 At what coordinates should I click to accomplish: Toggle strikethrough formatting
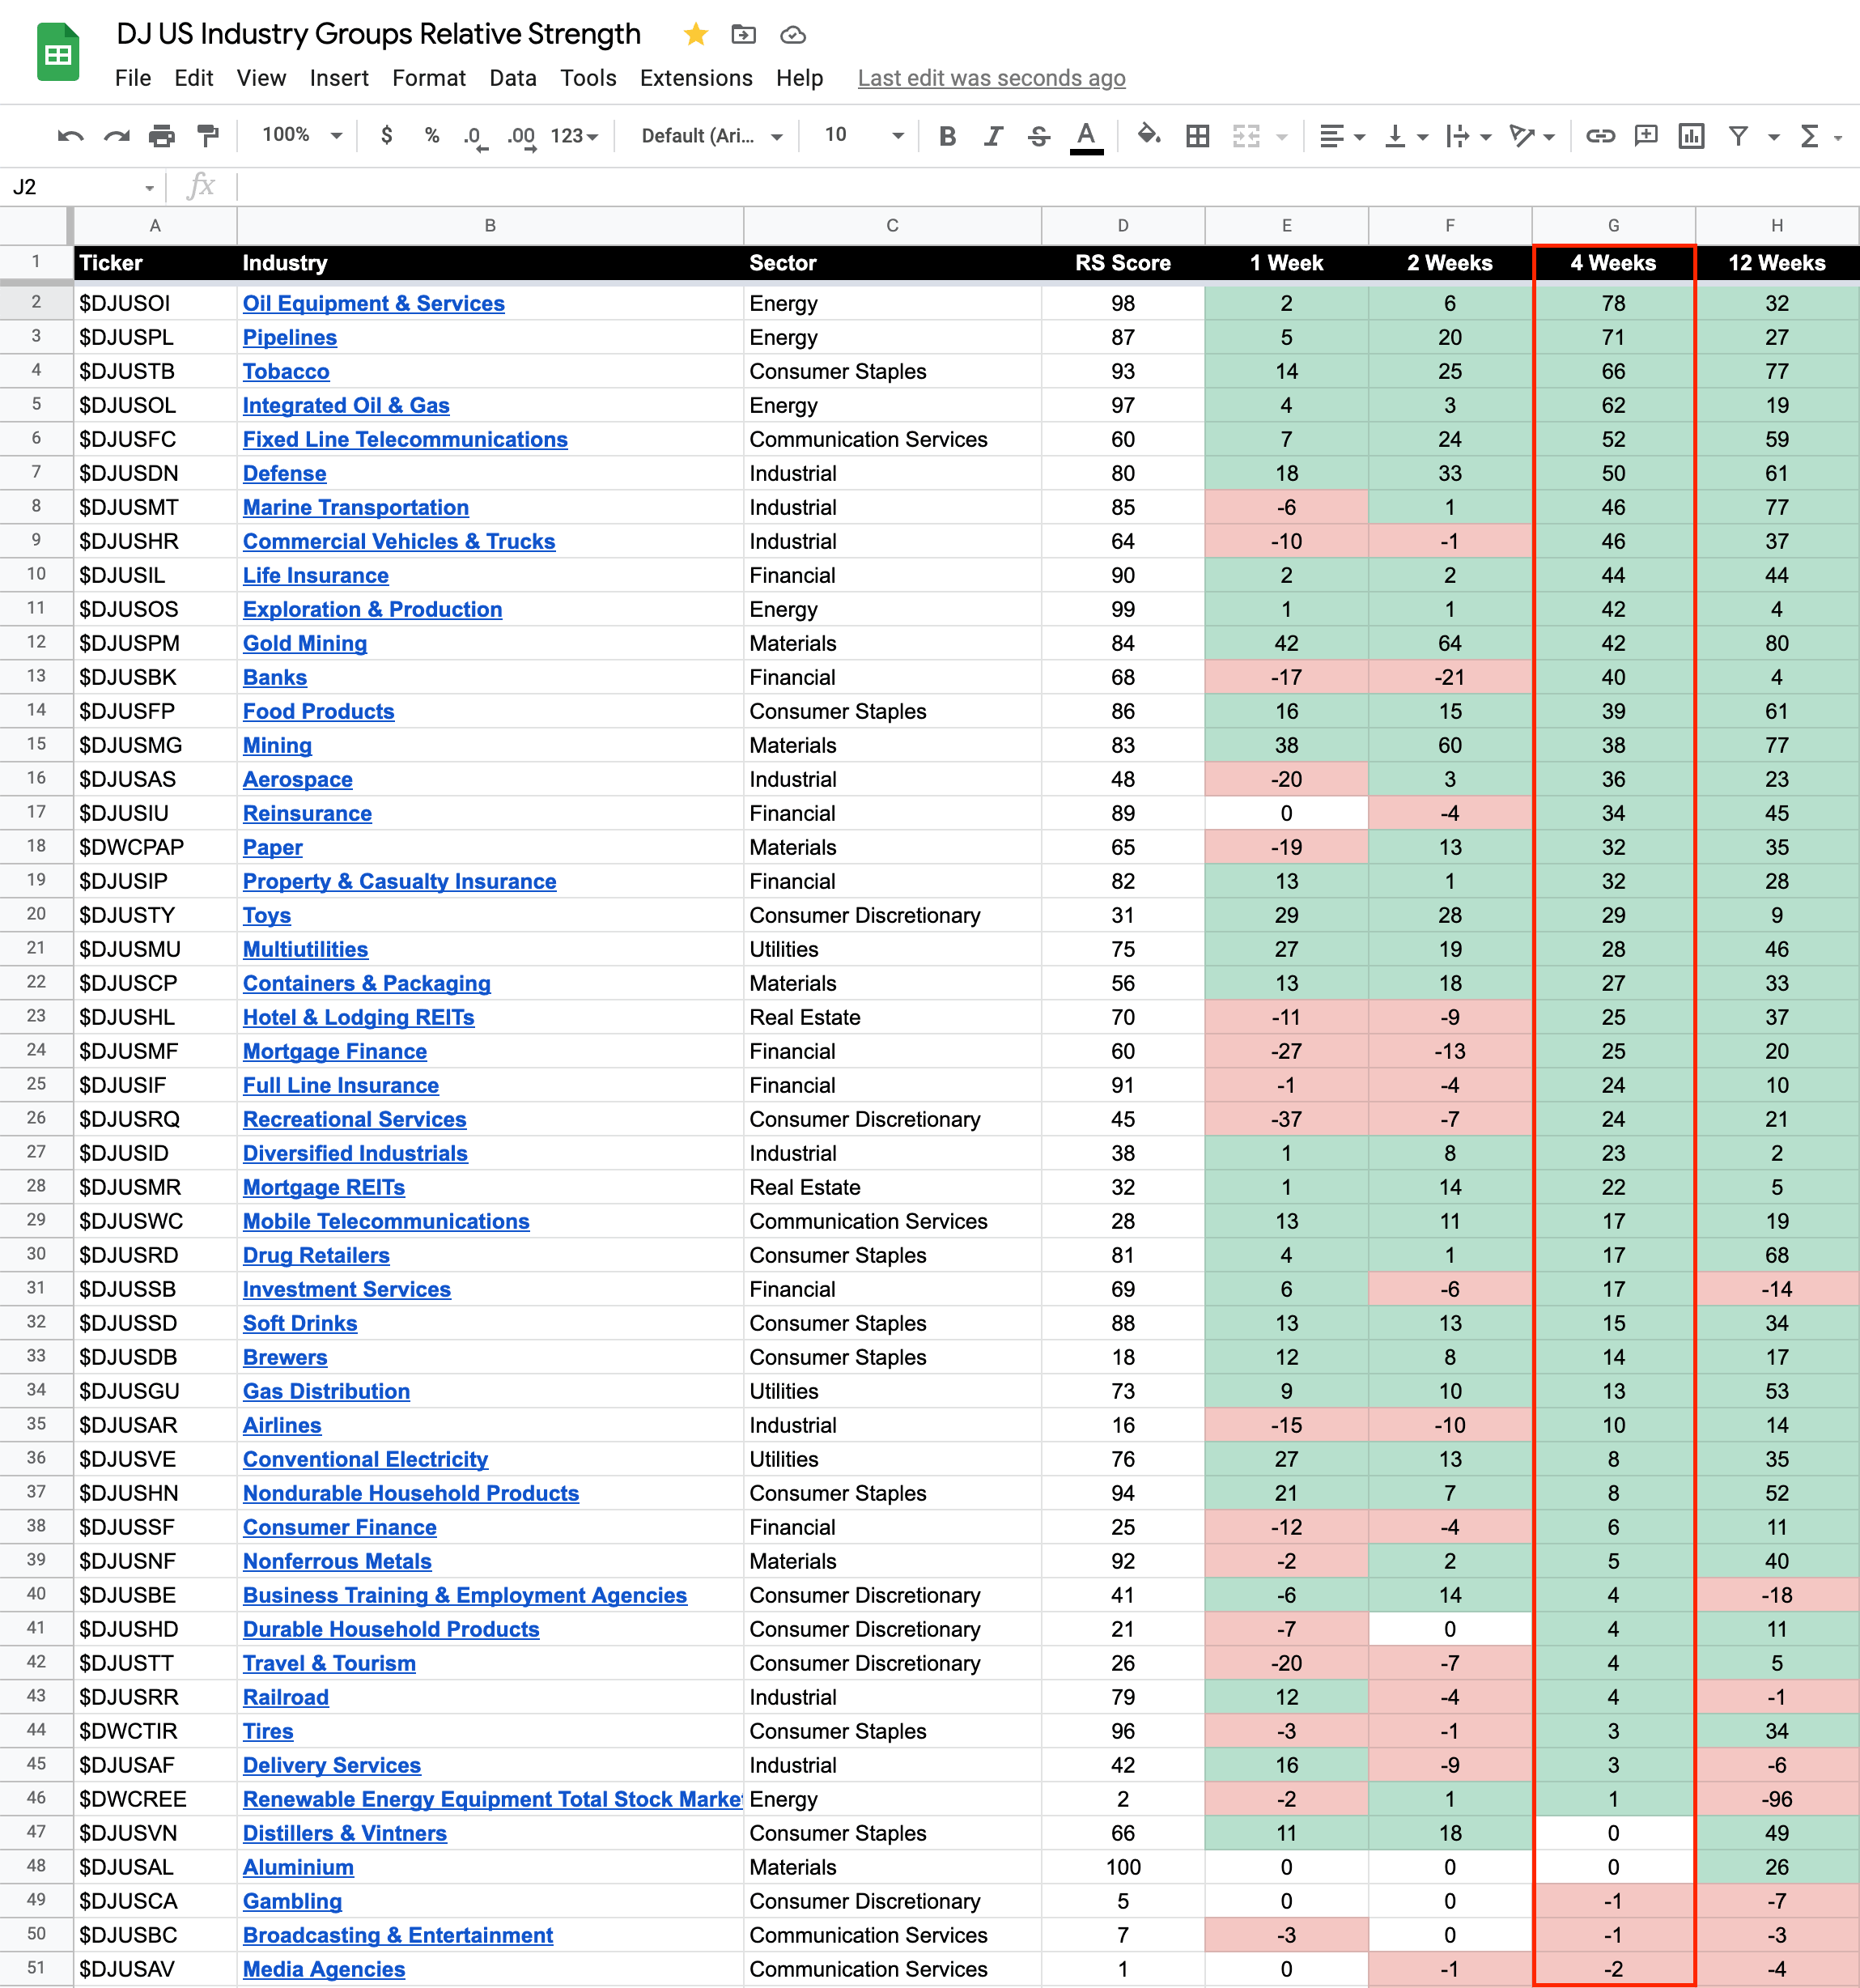coord(1039,136)
